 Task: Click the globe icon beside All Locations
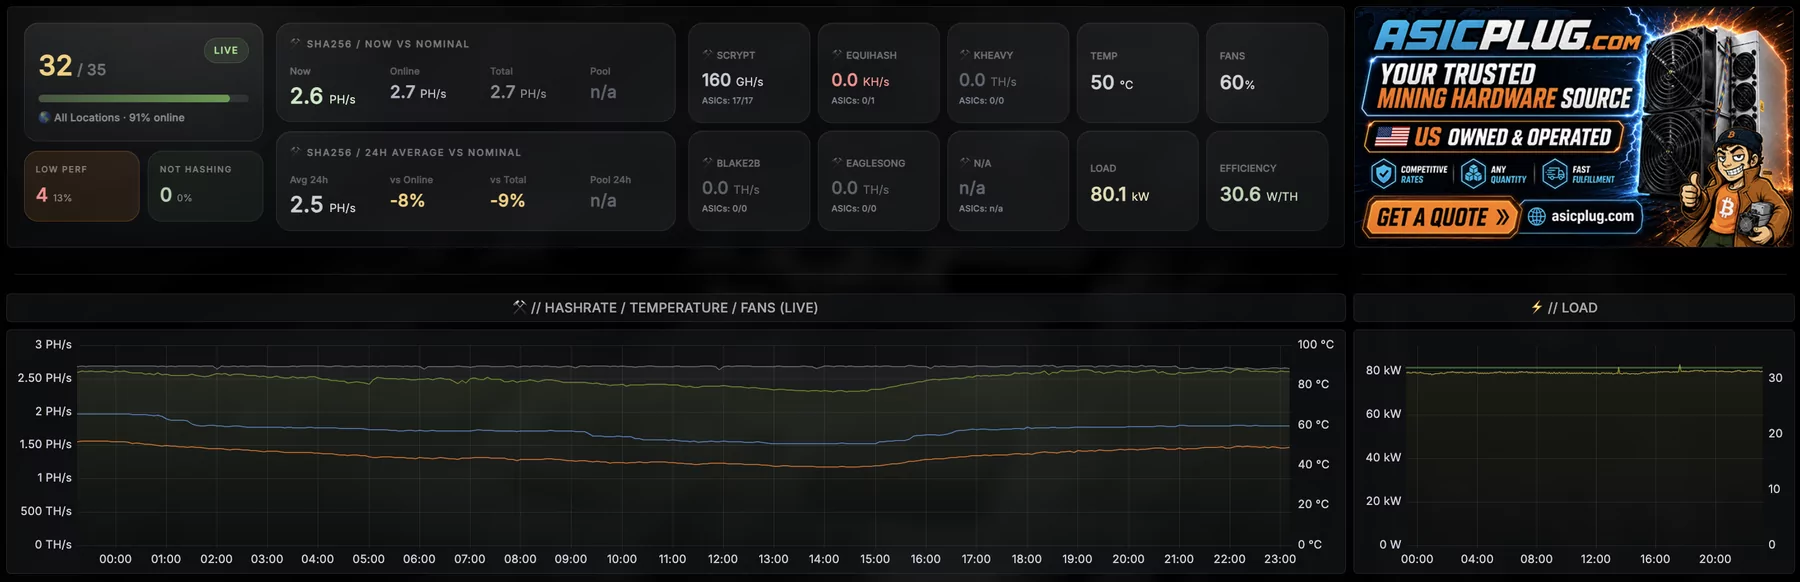[44, 117]
